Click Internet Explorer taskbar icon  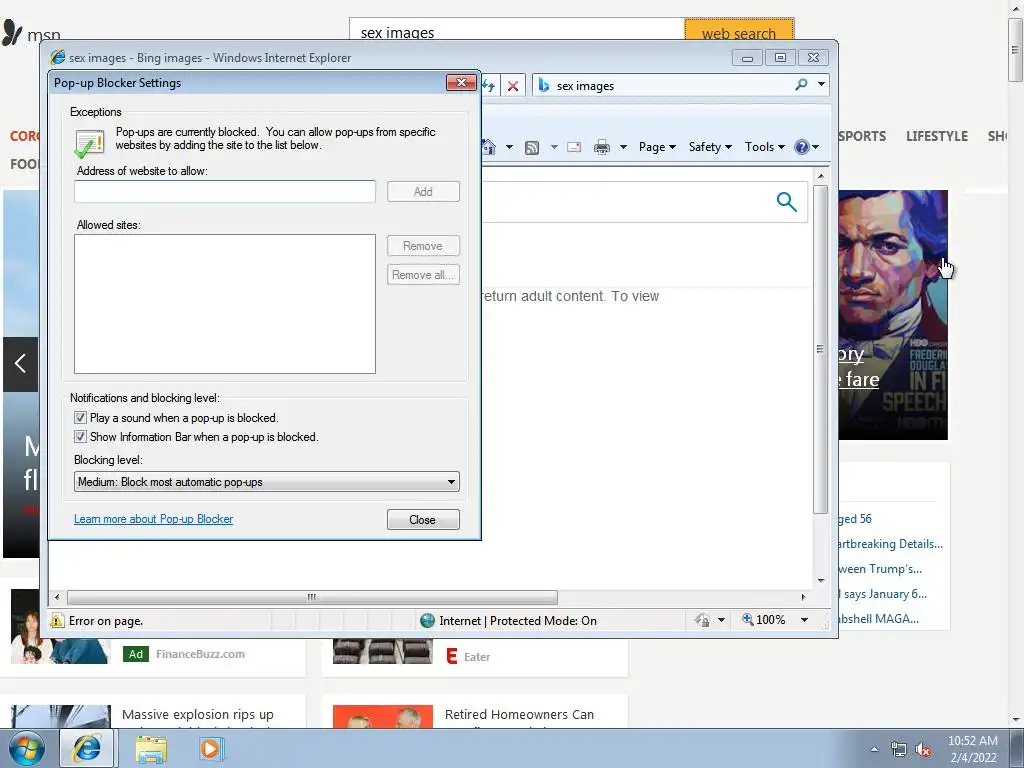pos(88,748)
